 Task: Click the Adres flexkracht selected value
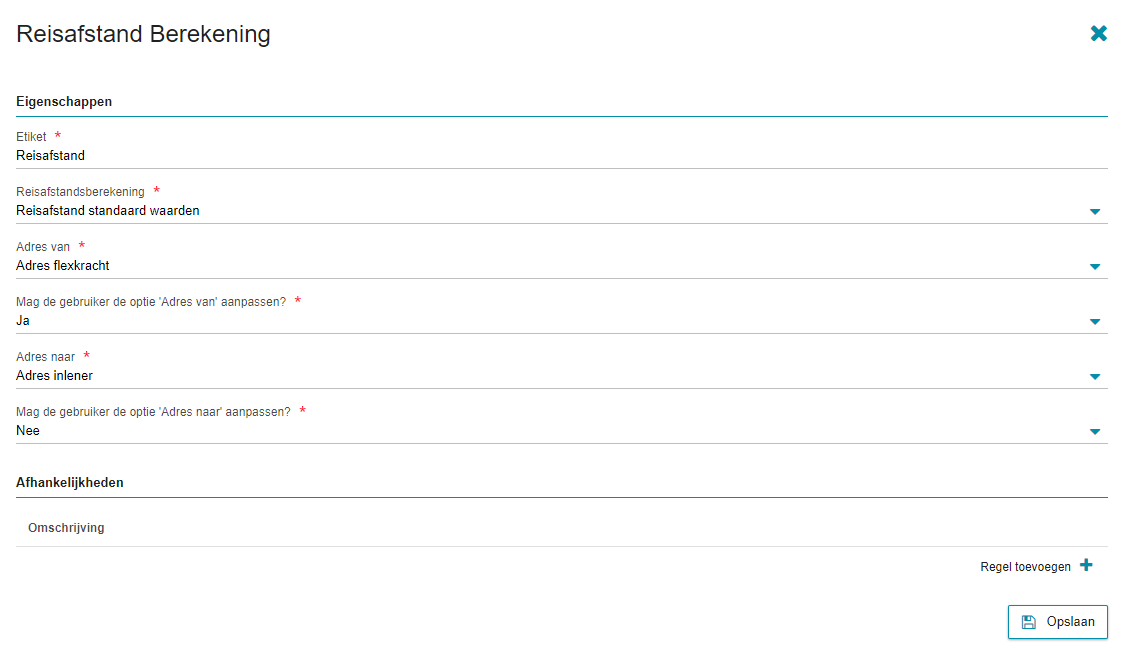pyautogui.click(x=63, y=266)
